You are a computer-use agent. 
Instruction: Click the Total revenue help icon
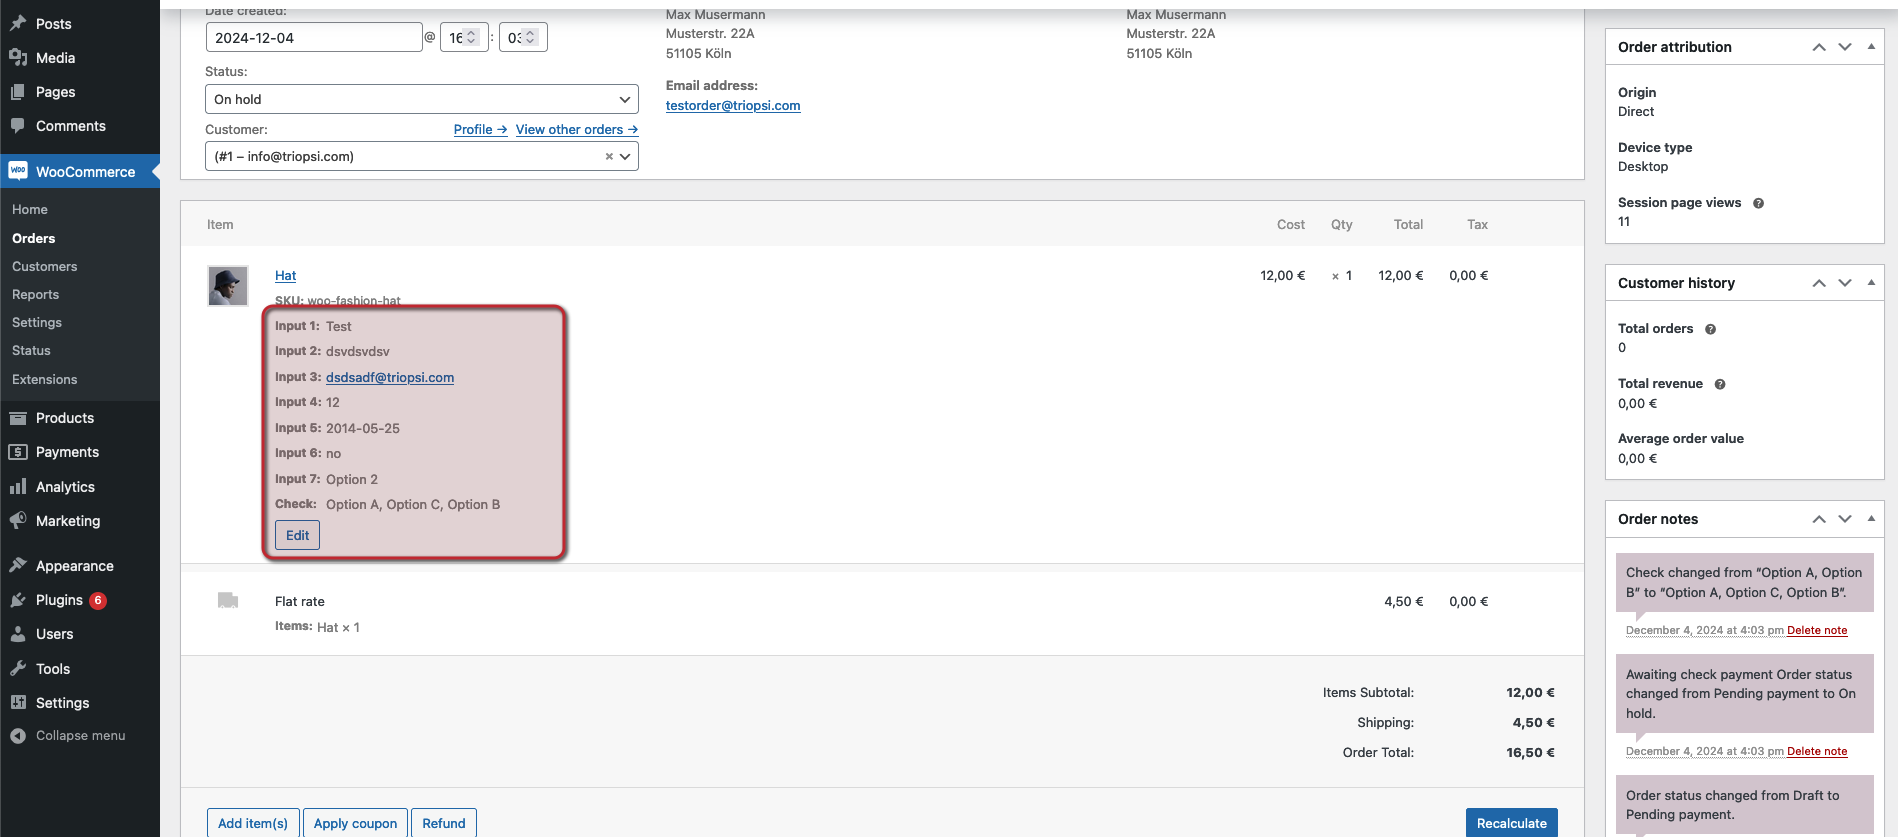click(1720, 384)
